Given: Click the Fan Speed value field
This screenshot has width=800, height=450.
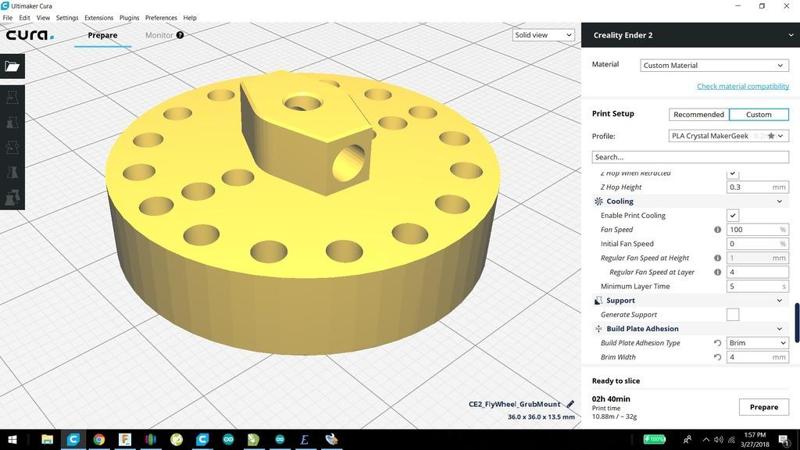Looking at the screenshot, I should tap(758, 230).
